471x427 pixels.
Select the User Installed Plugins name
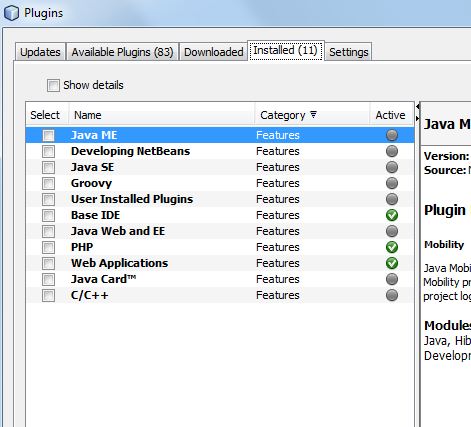coord(132,199)
